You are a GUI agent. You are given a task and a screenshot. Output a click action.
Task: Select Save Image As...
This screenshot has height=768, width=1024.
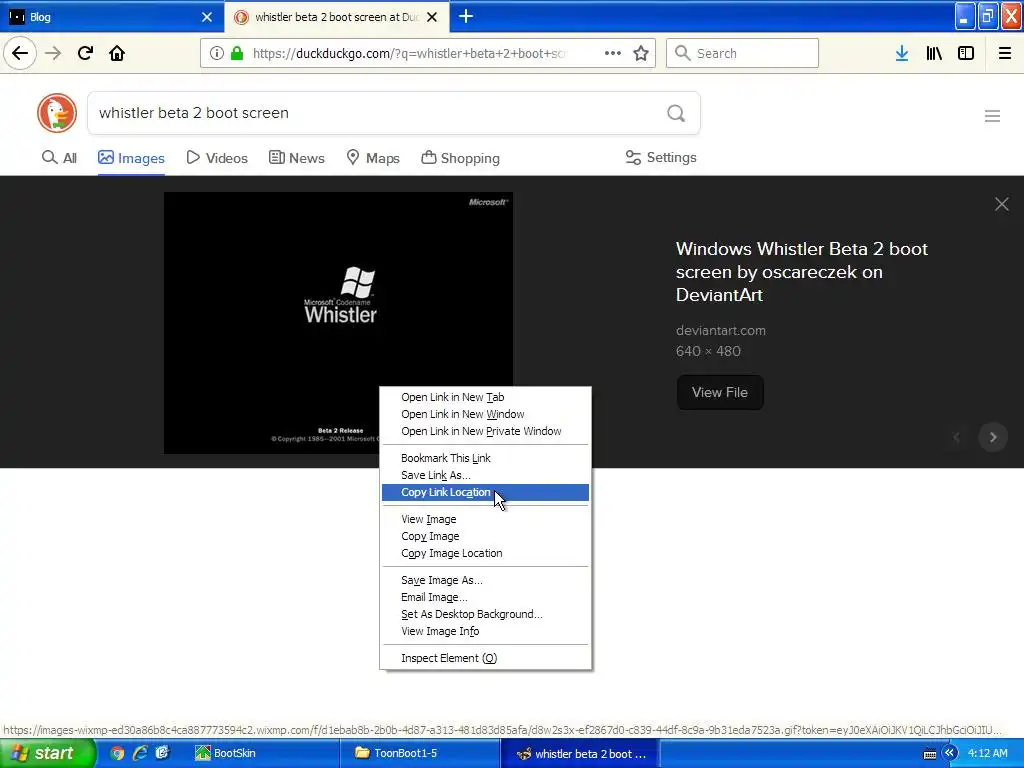pyautogui.click(x=485, y=580)
